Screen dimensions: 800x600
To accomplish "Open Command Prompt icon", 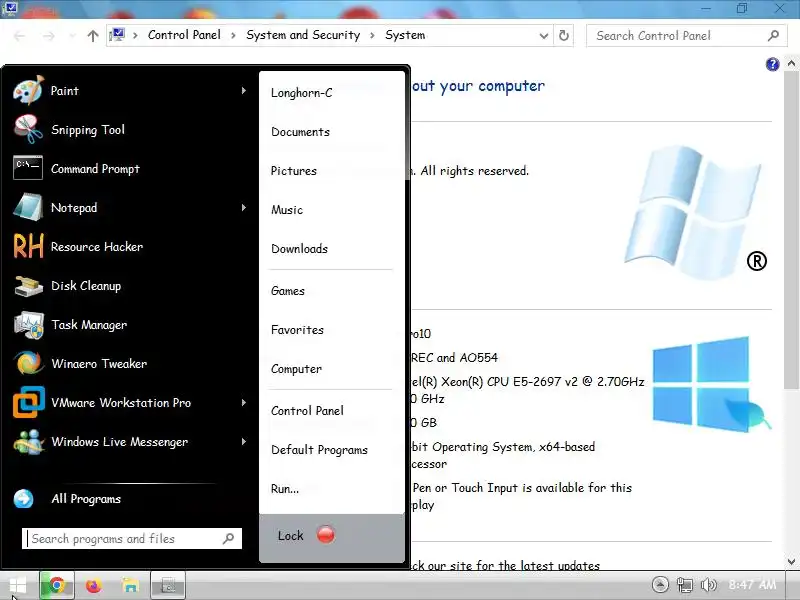I will pyautogui.click(x=28, y=168).
